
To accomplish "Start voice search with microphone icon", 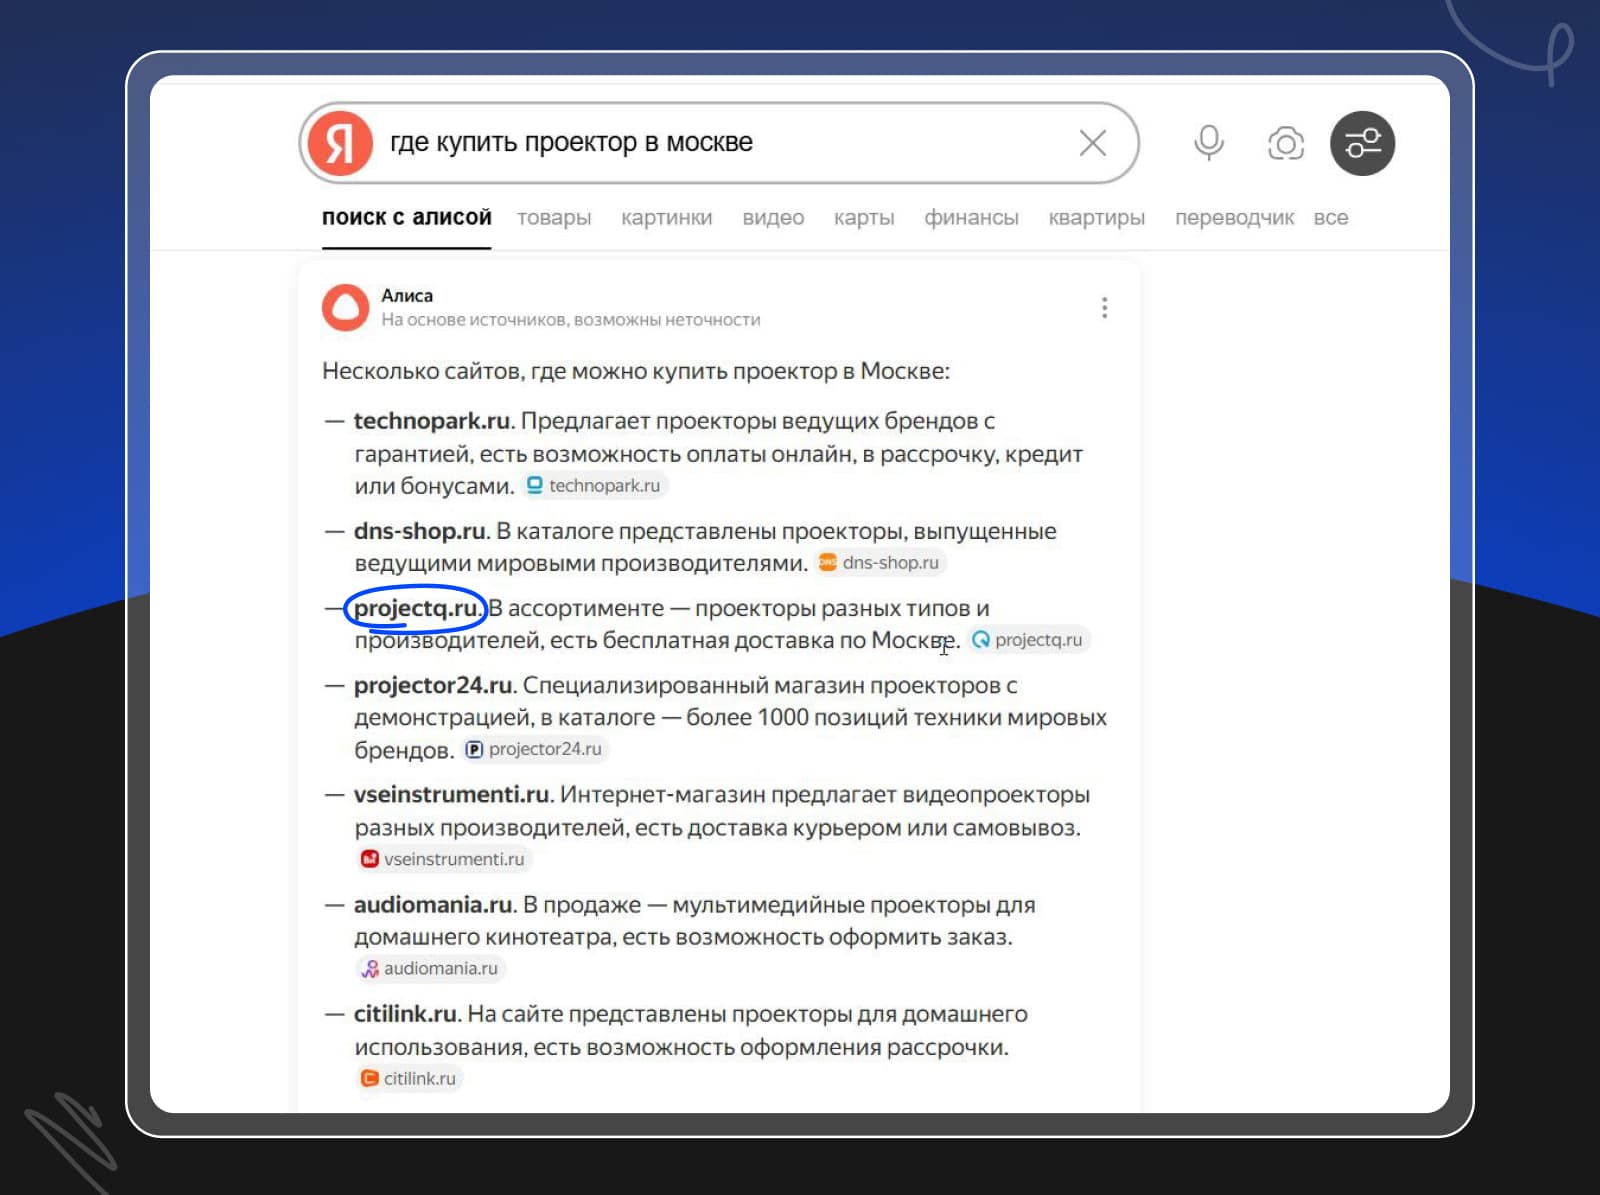I will coord(1208,143).
